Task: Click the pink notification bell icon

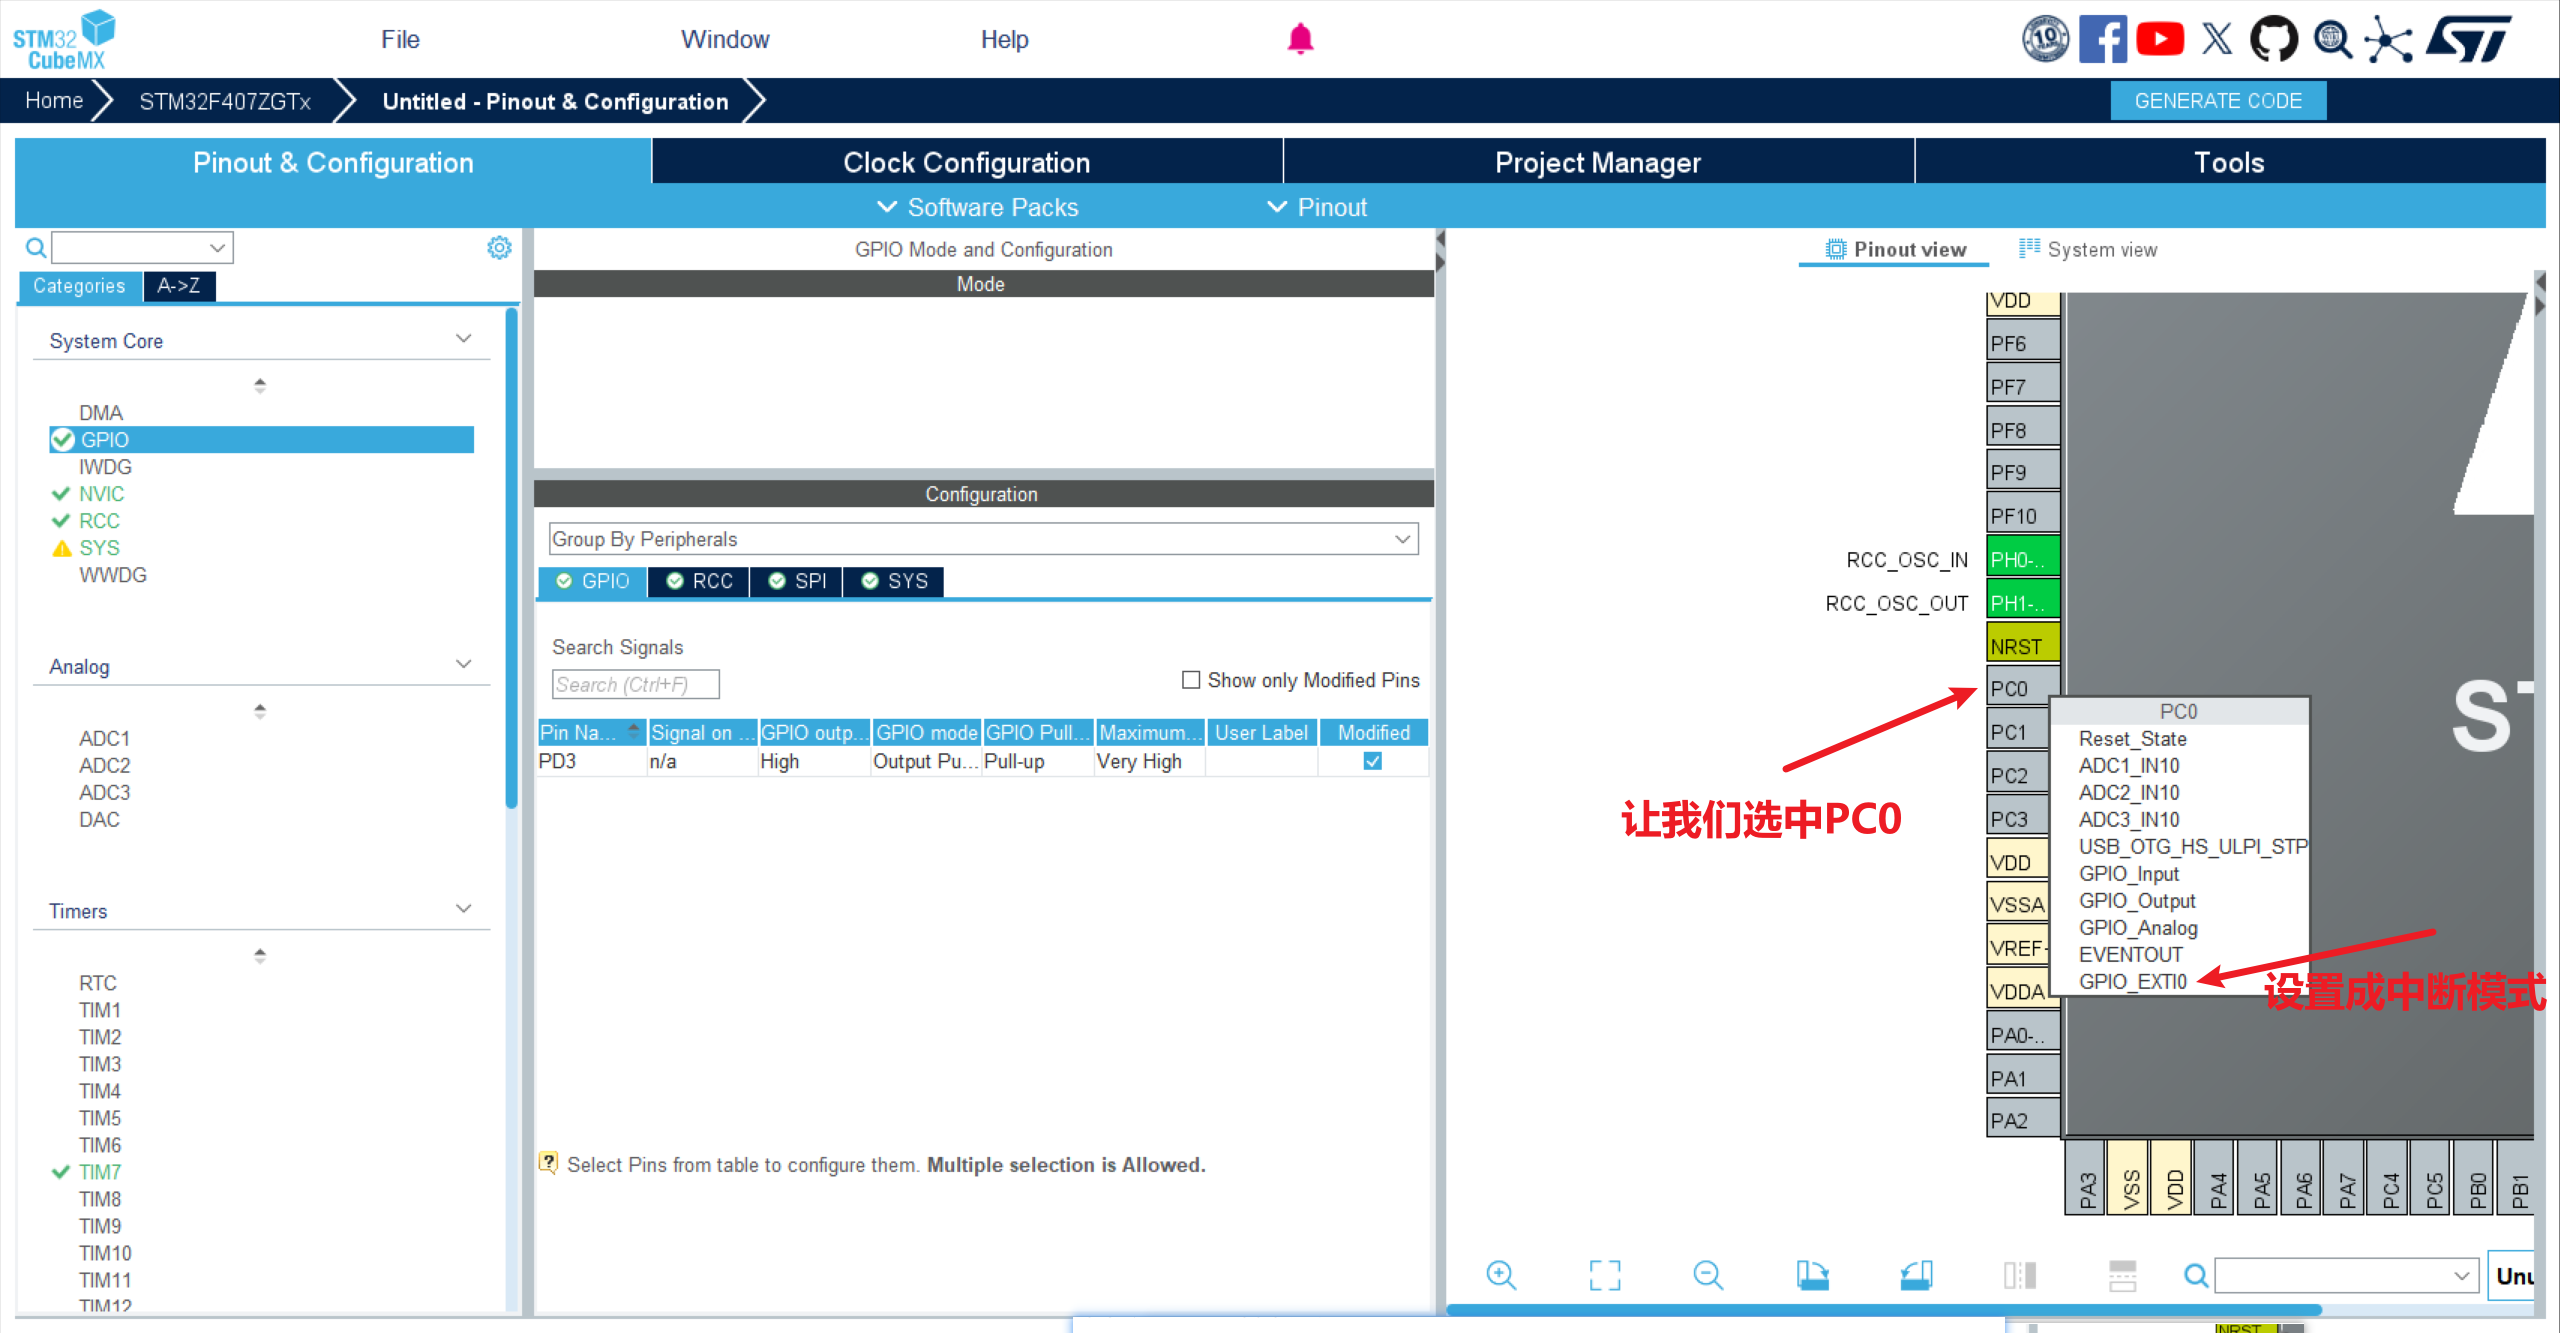Action: tap(1300, 39)
